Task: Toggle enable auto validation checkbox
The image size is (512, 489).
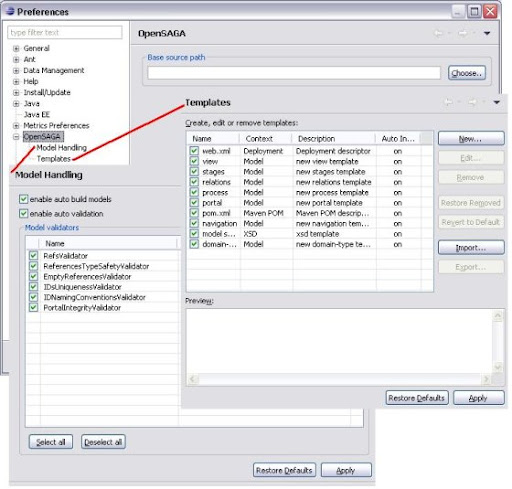Action: click(x=23, y=214)
